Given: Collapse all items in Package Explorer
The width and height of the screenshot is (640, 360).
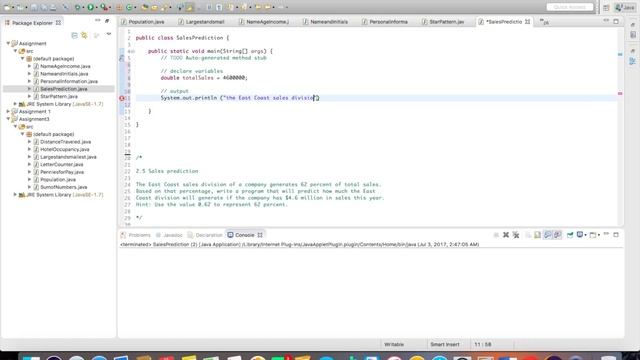Looking at the screenshot, I should click(x=74, y=36).
